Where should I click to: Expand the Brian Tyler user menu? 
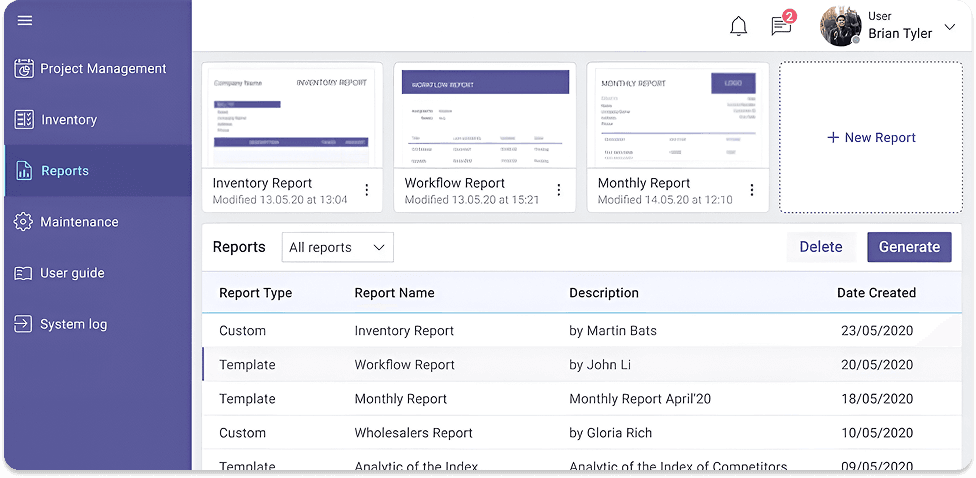point(949,27)
